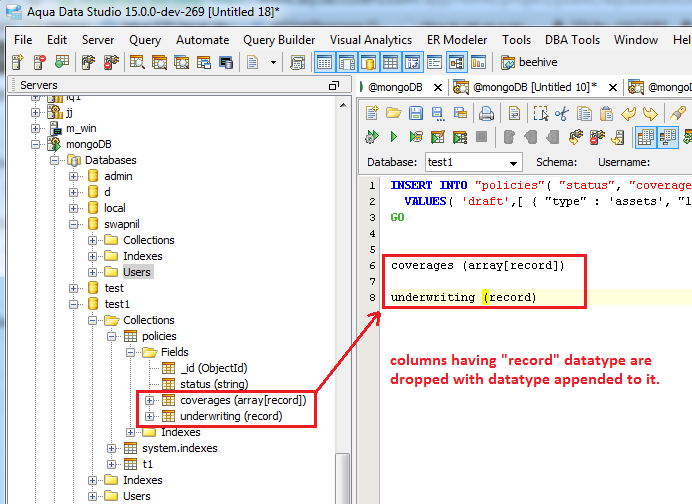Click the Execute green play icon

pos(394,137)
